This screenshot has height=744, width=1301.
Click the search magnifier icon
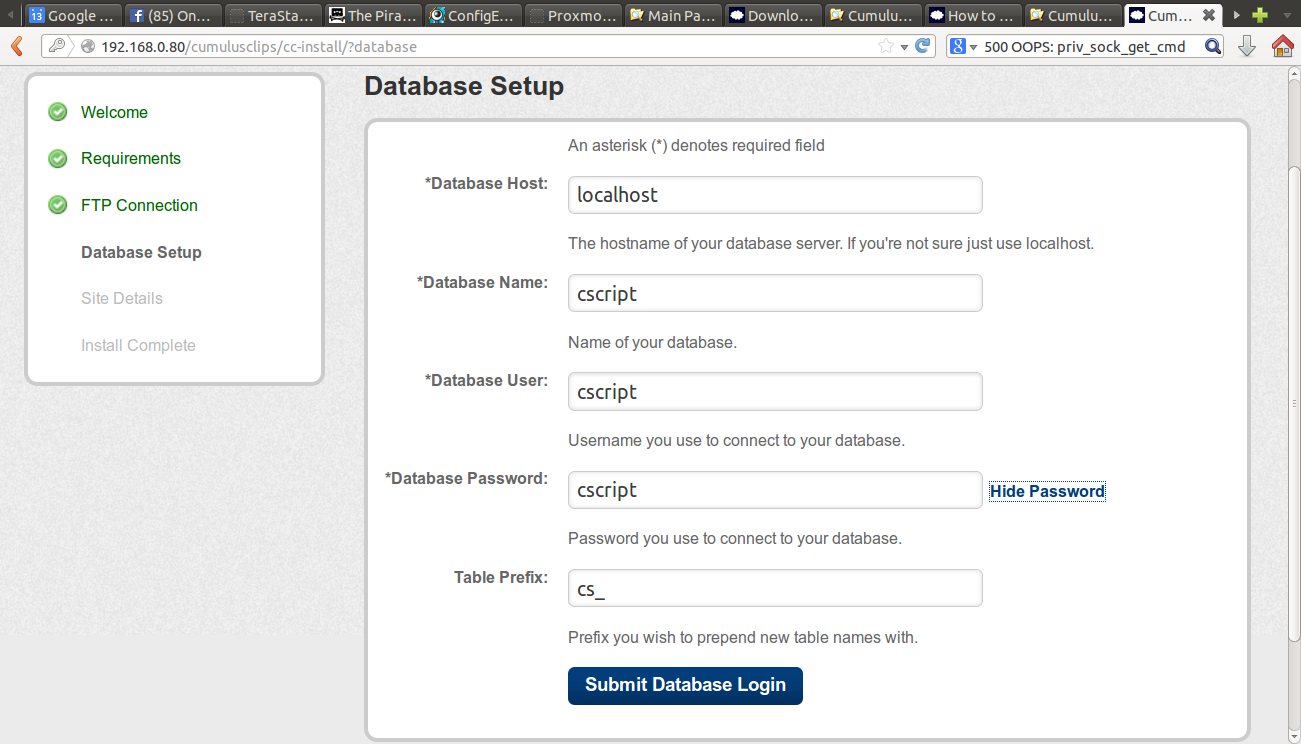[1213, 46]
